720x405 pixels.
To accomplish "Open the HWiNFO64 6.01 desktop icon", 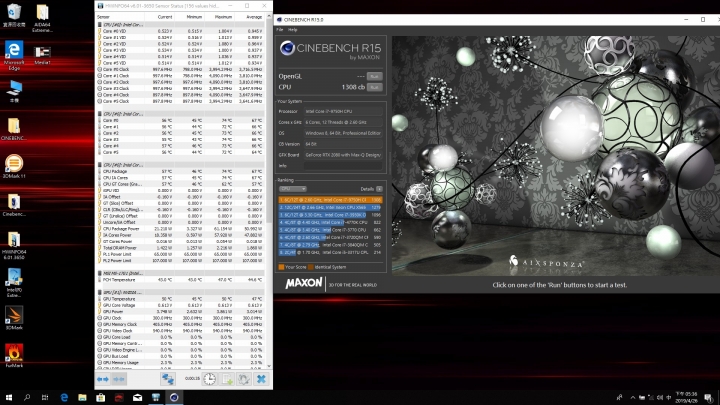I will point(14,246).
